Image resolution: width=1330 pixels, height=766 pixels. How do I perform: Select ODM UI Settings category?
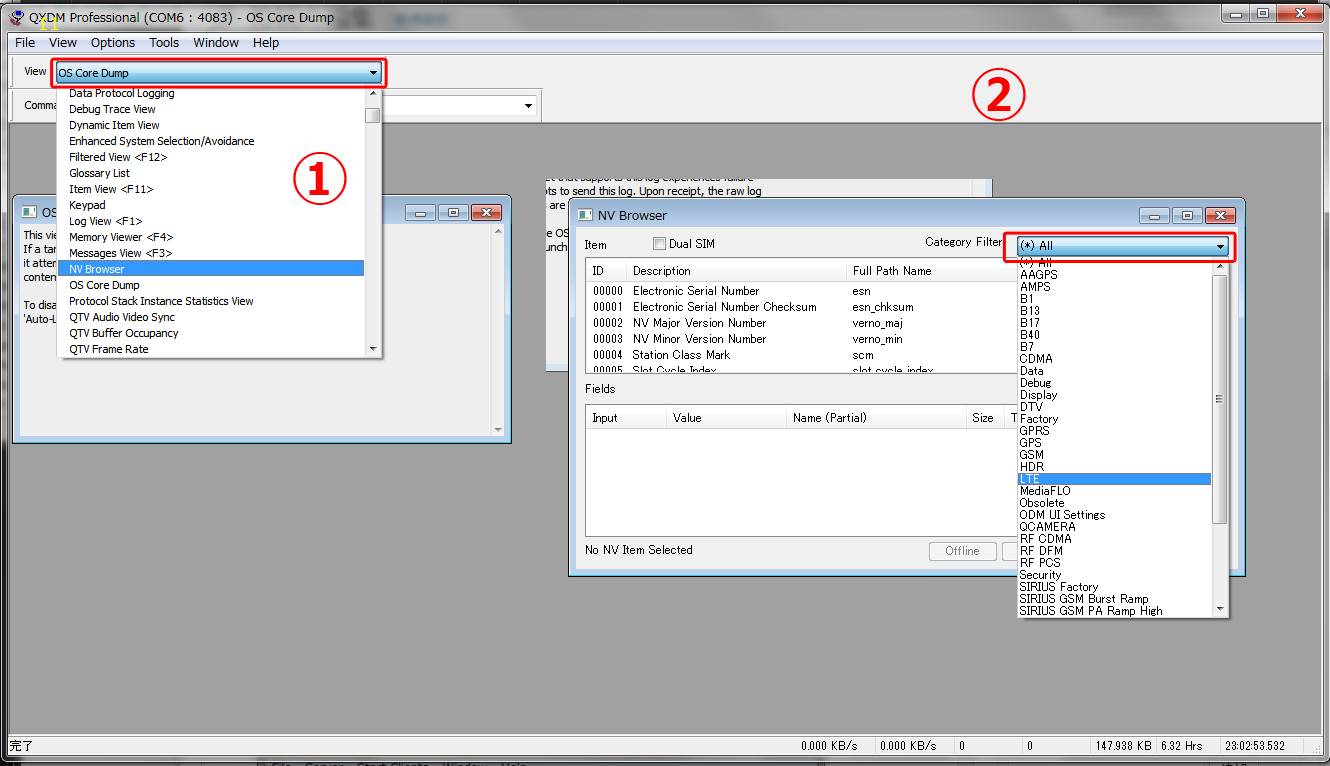pos(1062,515)
